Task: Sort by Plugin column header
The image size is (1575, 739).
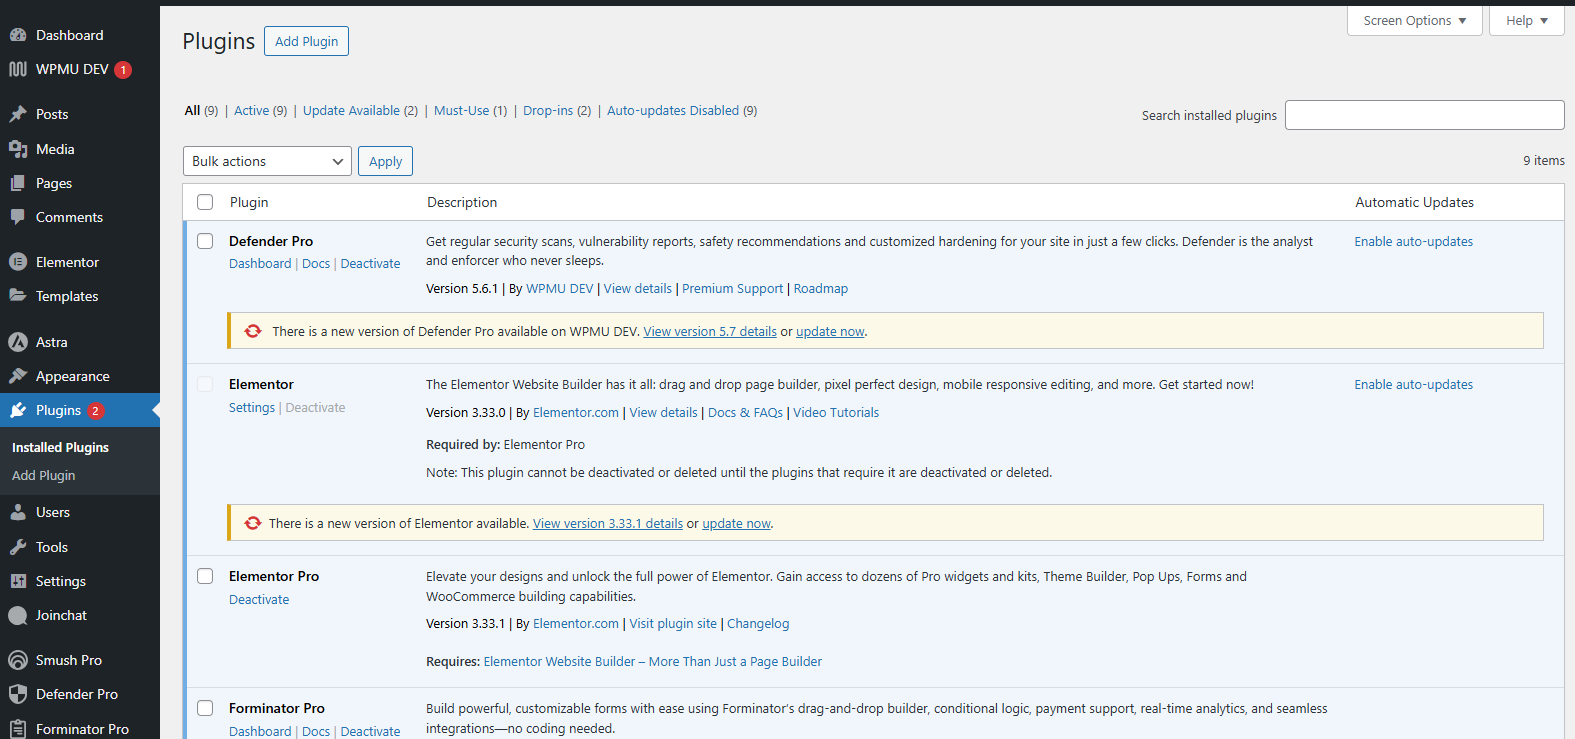Action: click(x=249, y=202)
